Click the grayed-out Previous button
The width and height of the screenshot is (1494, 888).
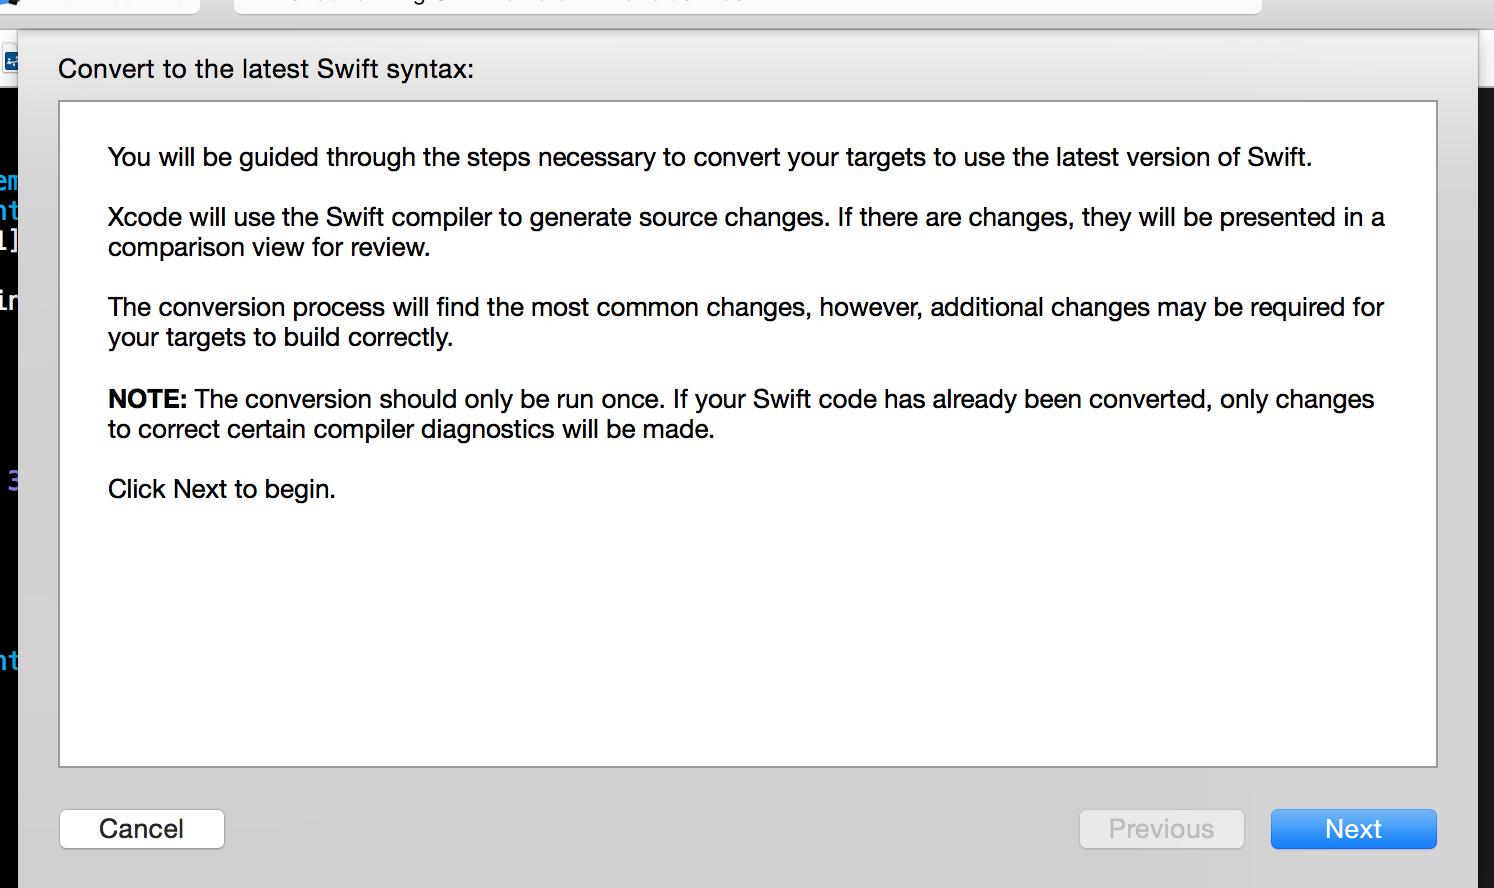(x=1161, y=829)
